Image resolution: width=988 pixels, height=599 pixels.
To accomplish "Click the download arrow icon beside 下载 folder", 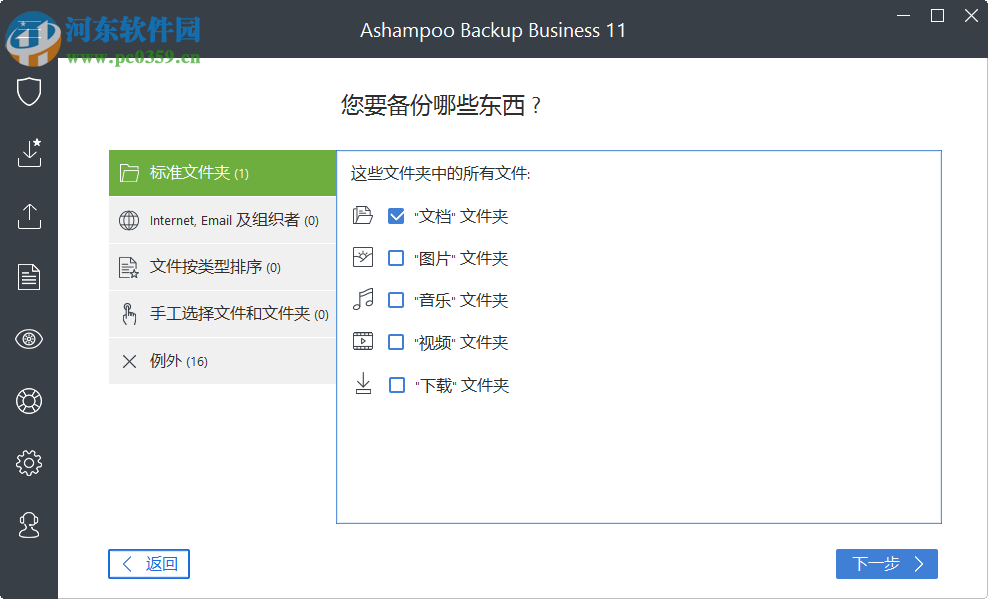I will click(x=363, y=384).
